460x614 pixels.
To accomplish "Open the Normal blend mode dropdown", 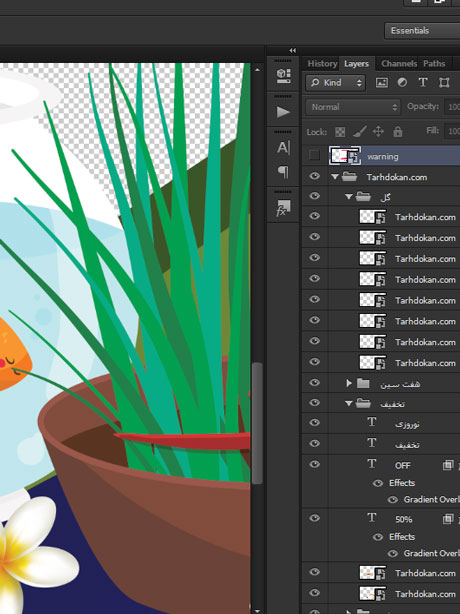I will [x=353, y=107].
